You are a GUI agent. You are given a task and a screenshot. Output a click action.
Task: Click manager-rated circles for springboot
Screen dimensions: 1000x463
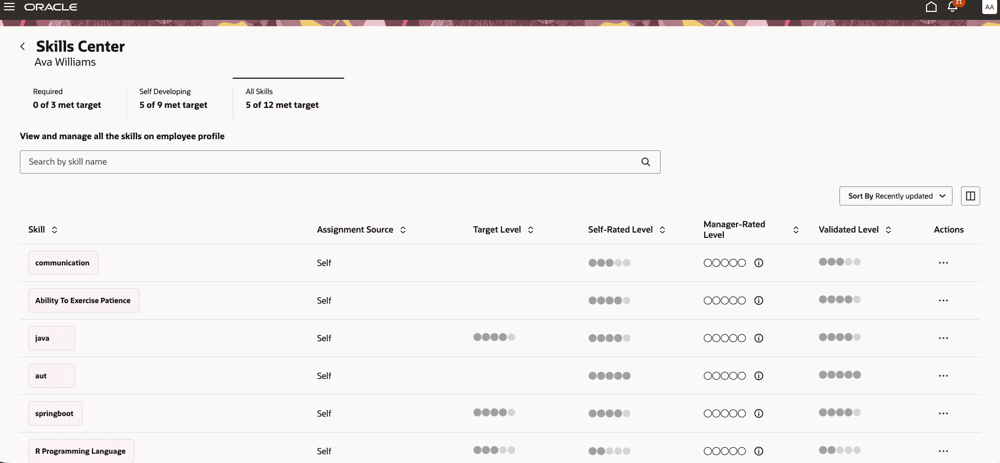tap(724, 413)
